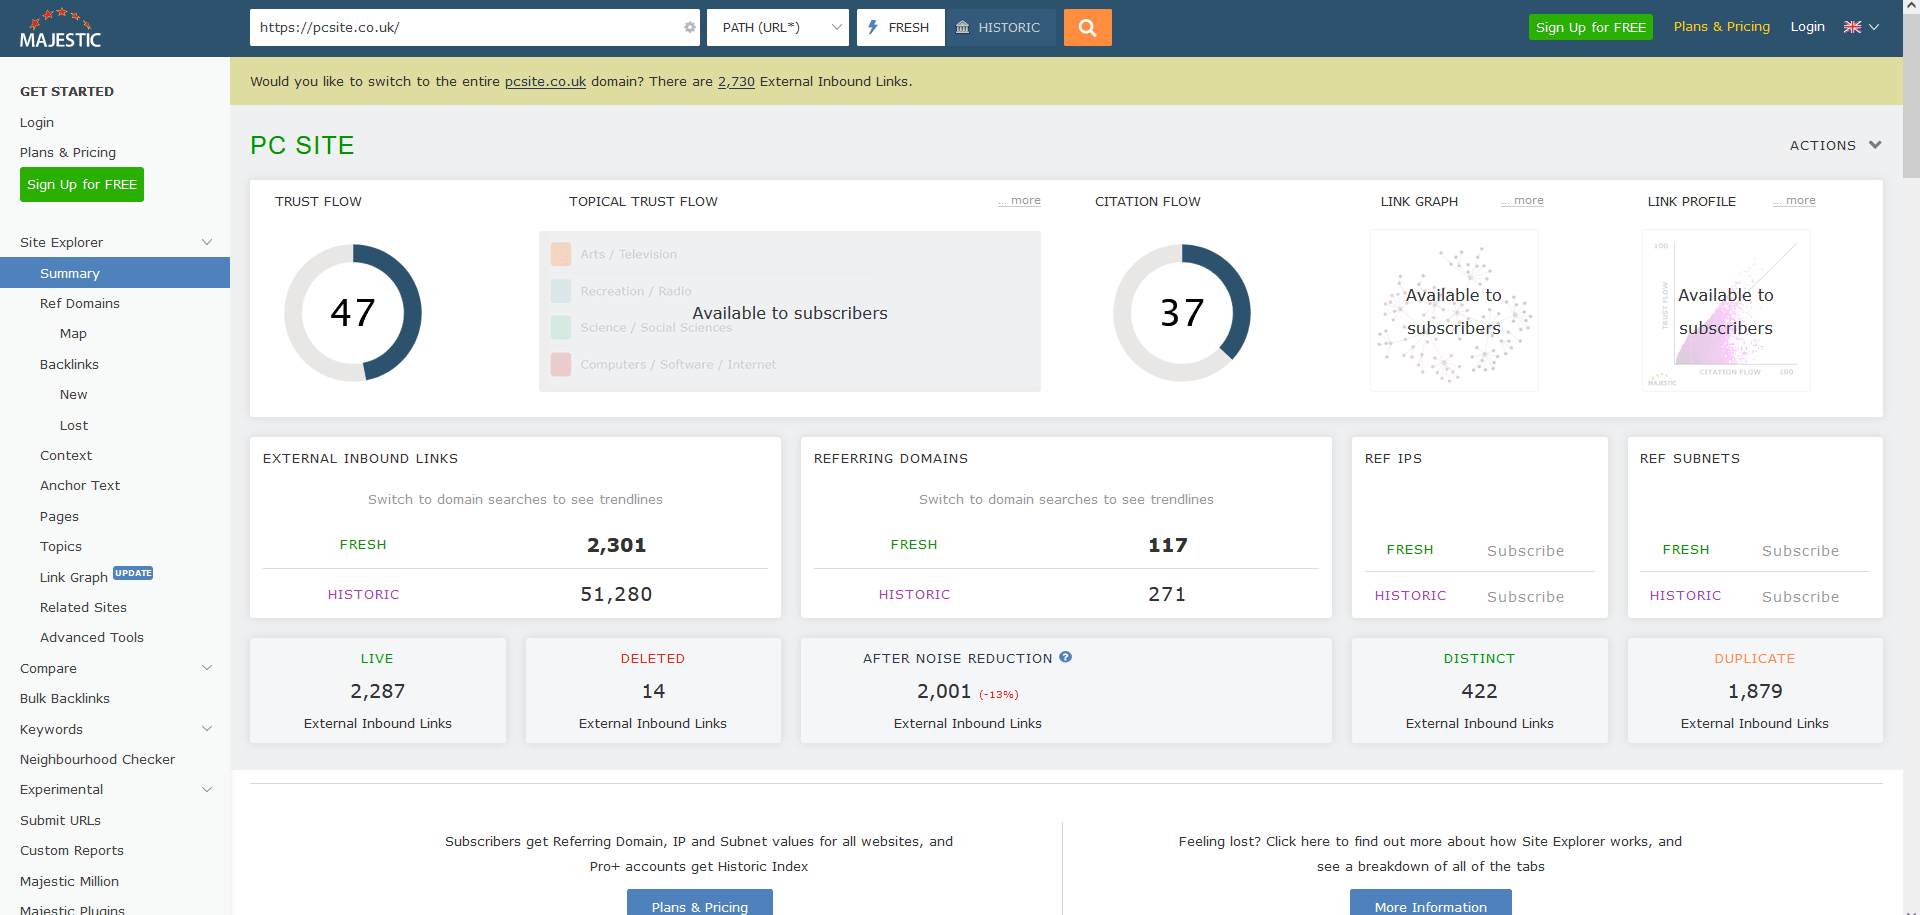Screen dimensions: 1920x915
Task: Open Summary in the sidebar
Action: click(115, 273)
